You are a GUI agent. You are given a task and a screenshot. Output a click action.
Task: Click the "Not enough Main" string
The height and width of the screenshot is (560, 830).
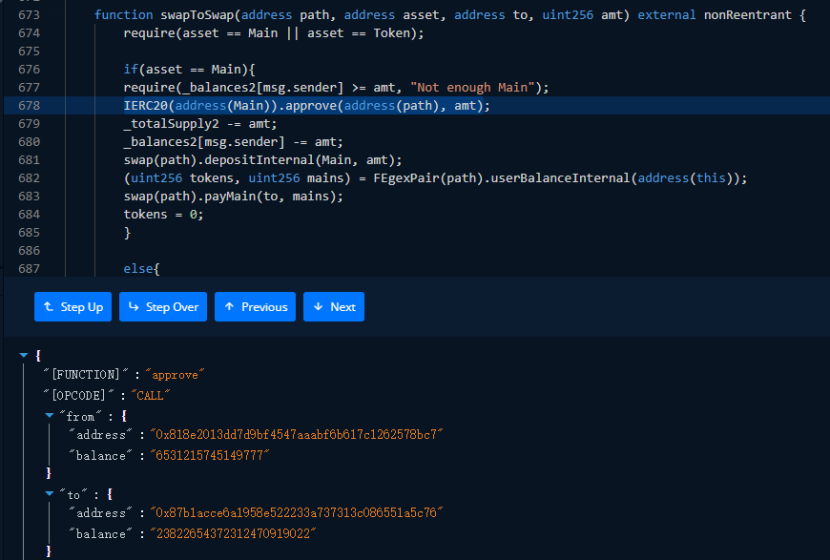point(474,87)
